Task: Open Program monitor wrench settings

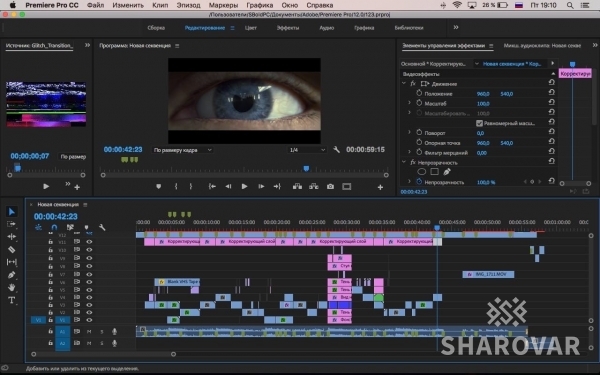Action: [336, 150]
